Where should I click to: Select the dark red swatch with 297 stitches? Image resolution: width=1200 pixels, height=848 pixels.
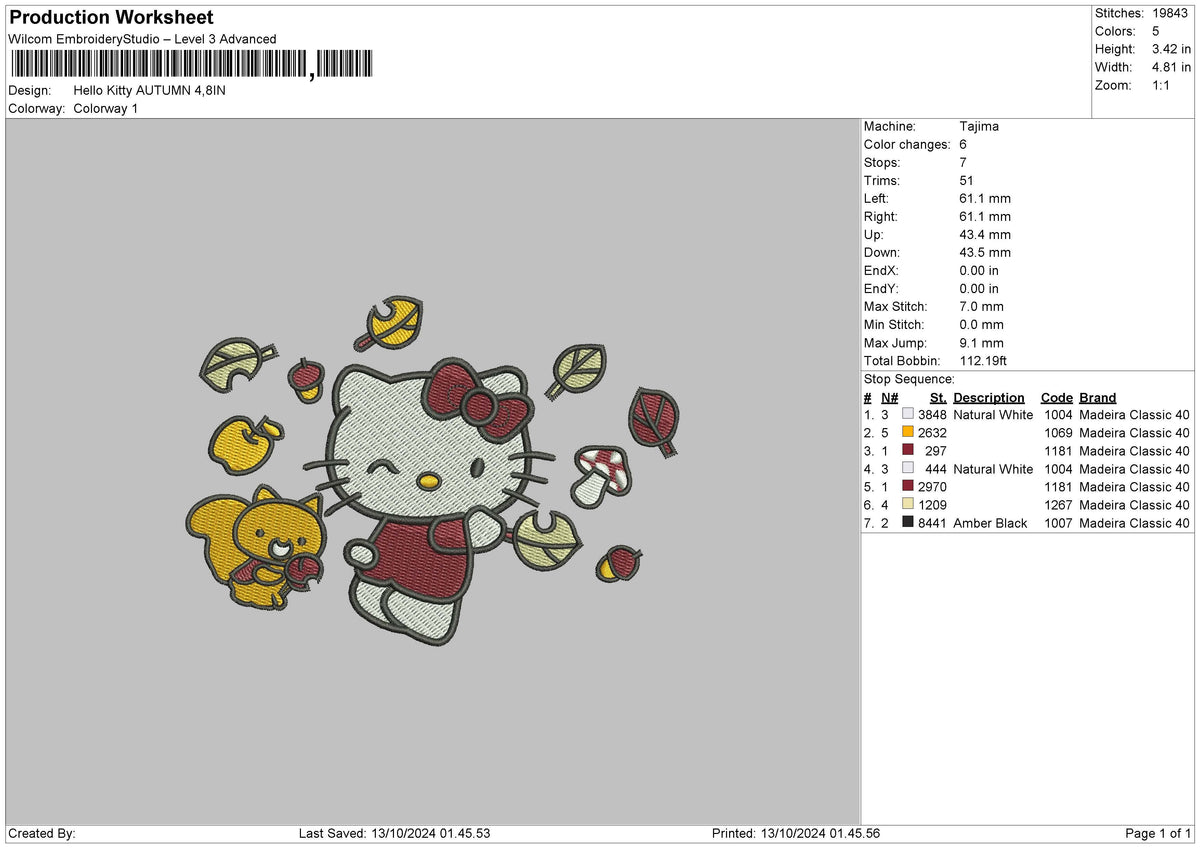point(908,451)
